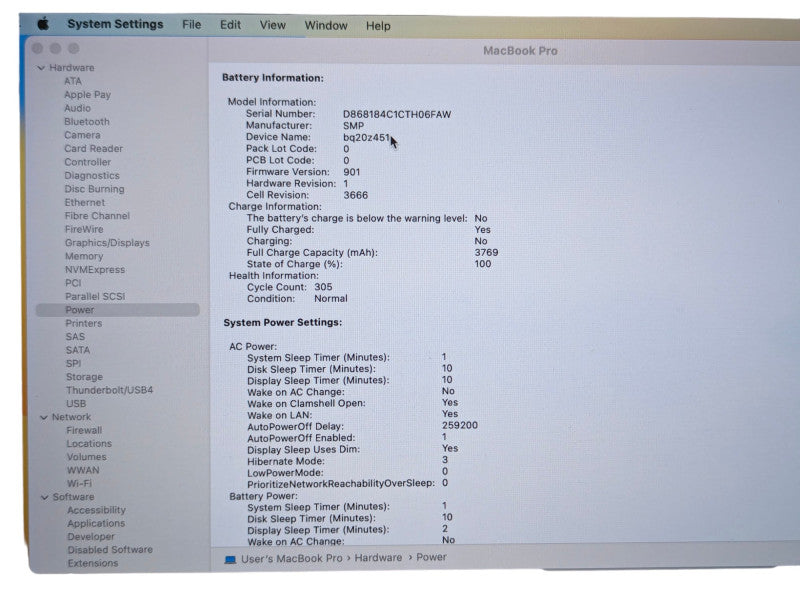Select Developer under Software
The width and height of the screenshot is (800, 602).
click(x=91, y=536)
